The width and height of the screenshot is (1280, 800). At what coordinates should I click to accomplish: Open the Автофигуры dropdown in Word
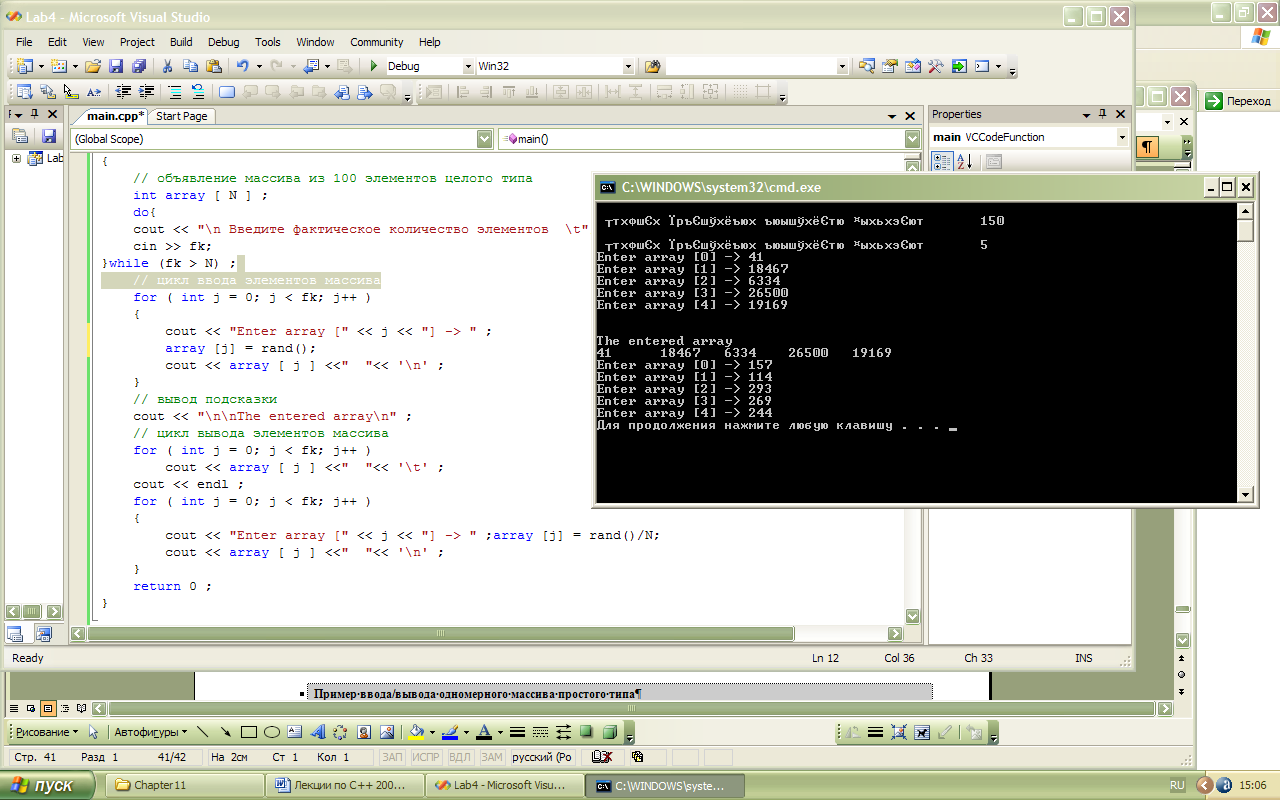pyautogui.click(x=150, y=732)
